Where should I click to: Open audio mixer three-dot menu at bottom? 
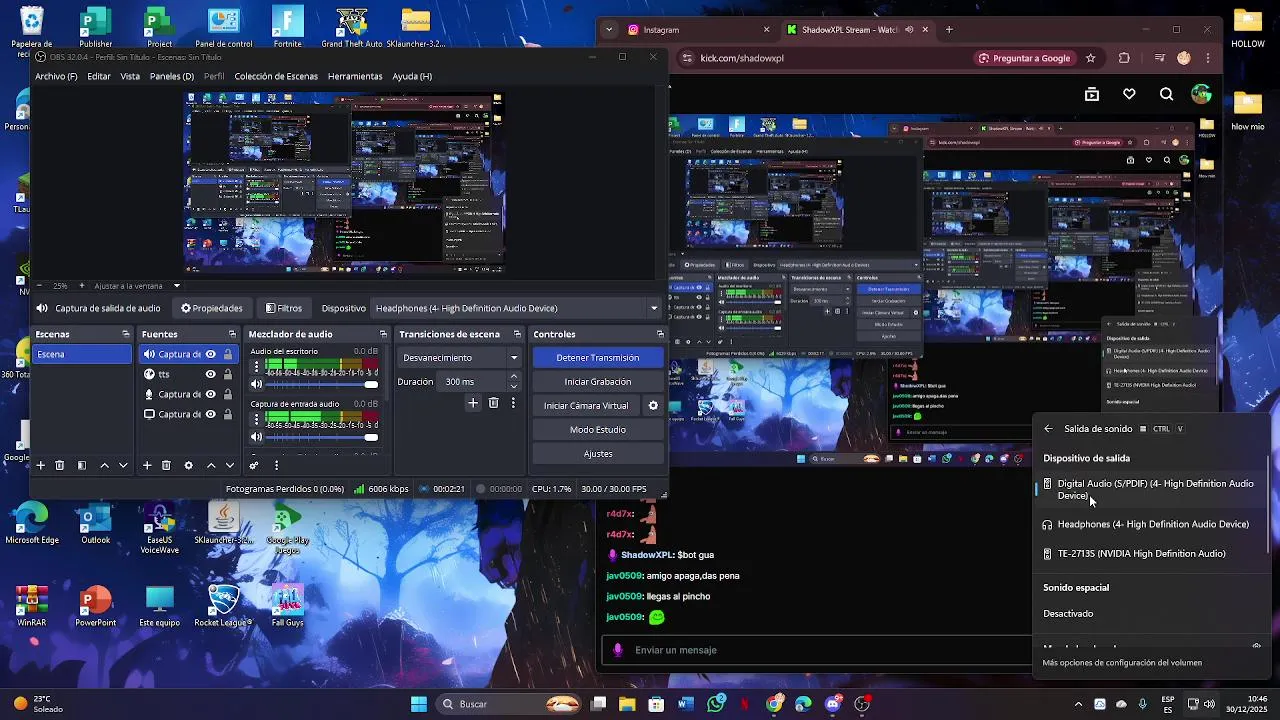pos(276,465)
